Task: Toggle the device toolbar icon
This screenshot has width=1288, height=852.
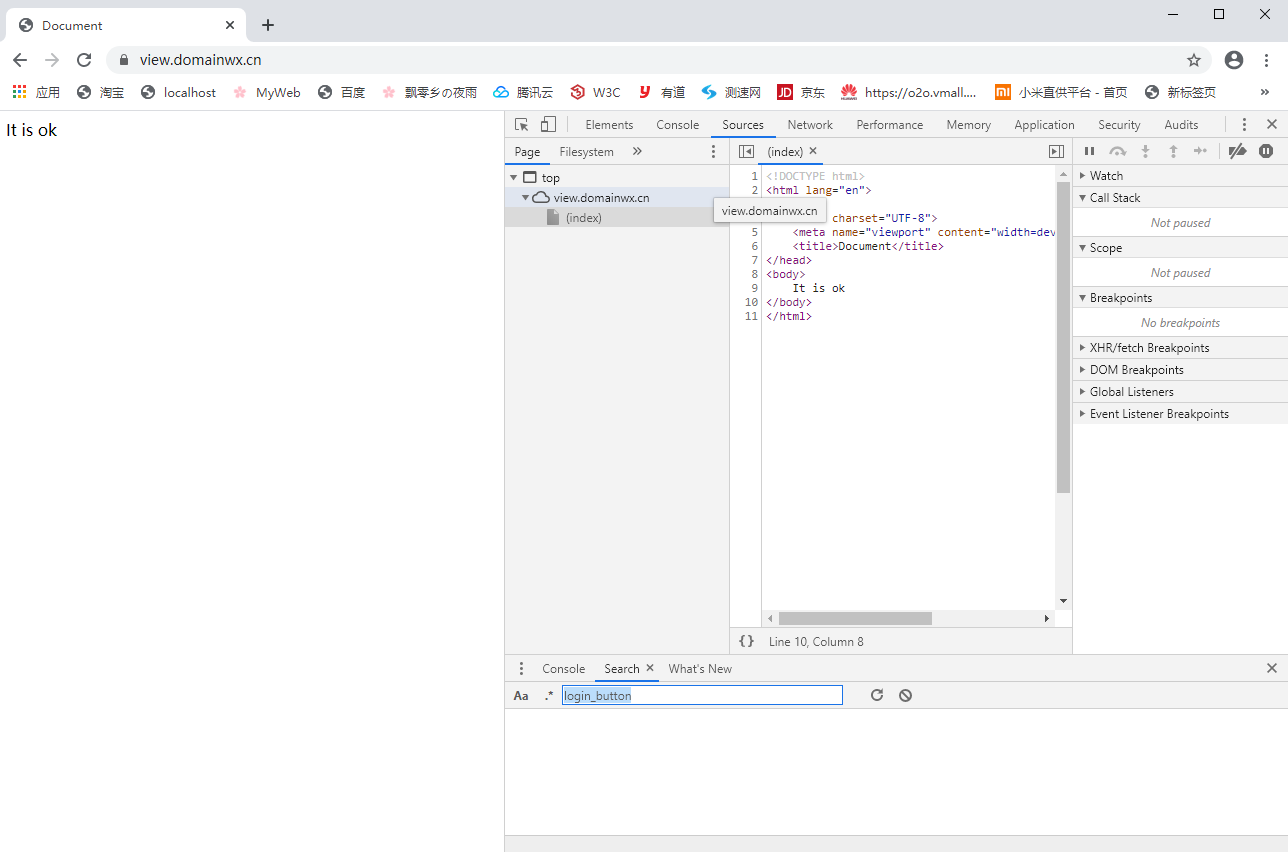Action: [x=548, y=125]
